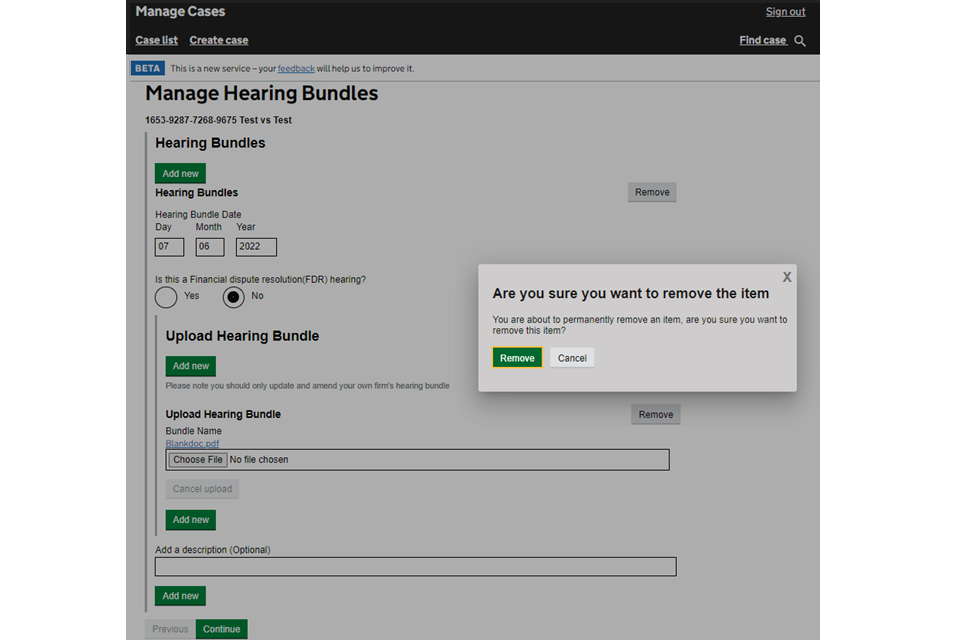Viewport: 960px width, 640px height.
Task: Click the Month input field
Action: pos(209,247)
